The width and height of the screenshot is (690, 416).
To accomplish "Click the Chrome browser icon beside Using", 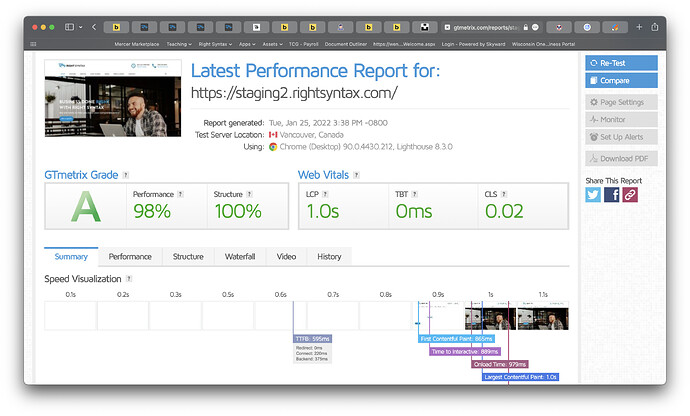I will pos(273,147).
